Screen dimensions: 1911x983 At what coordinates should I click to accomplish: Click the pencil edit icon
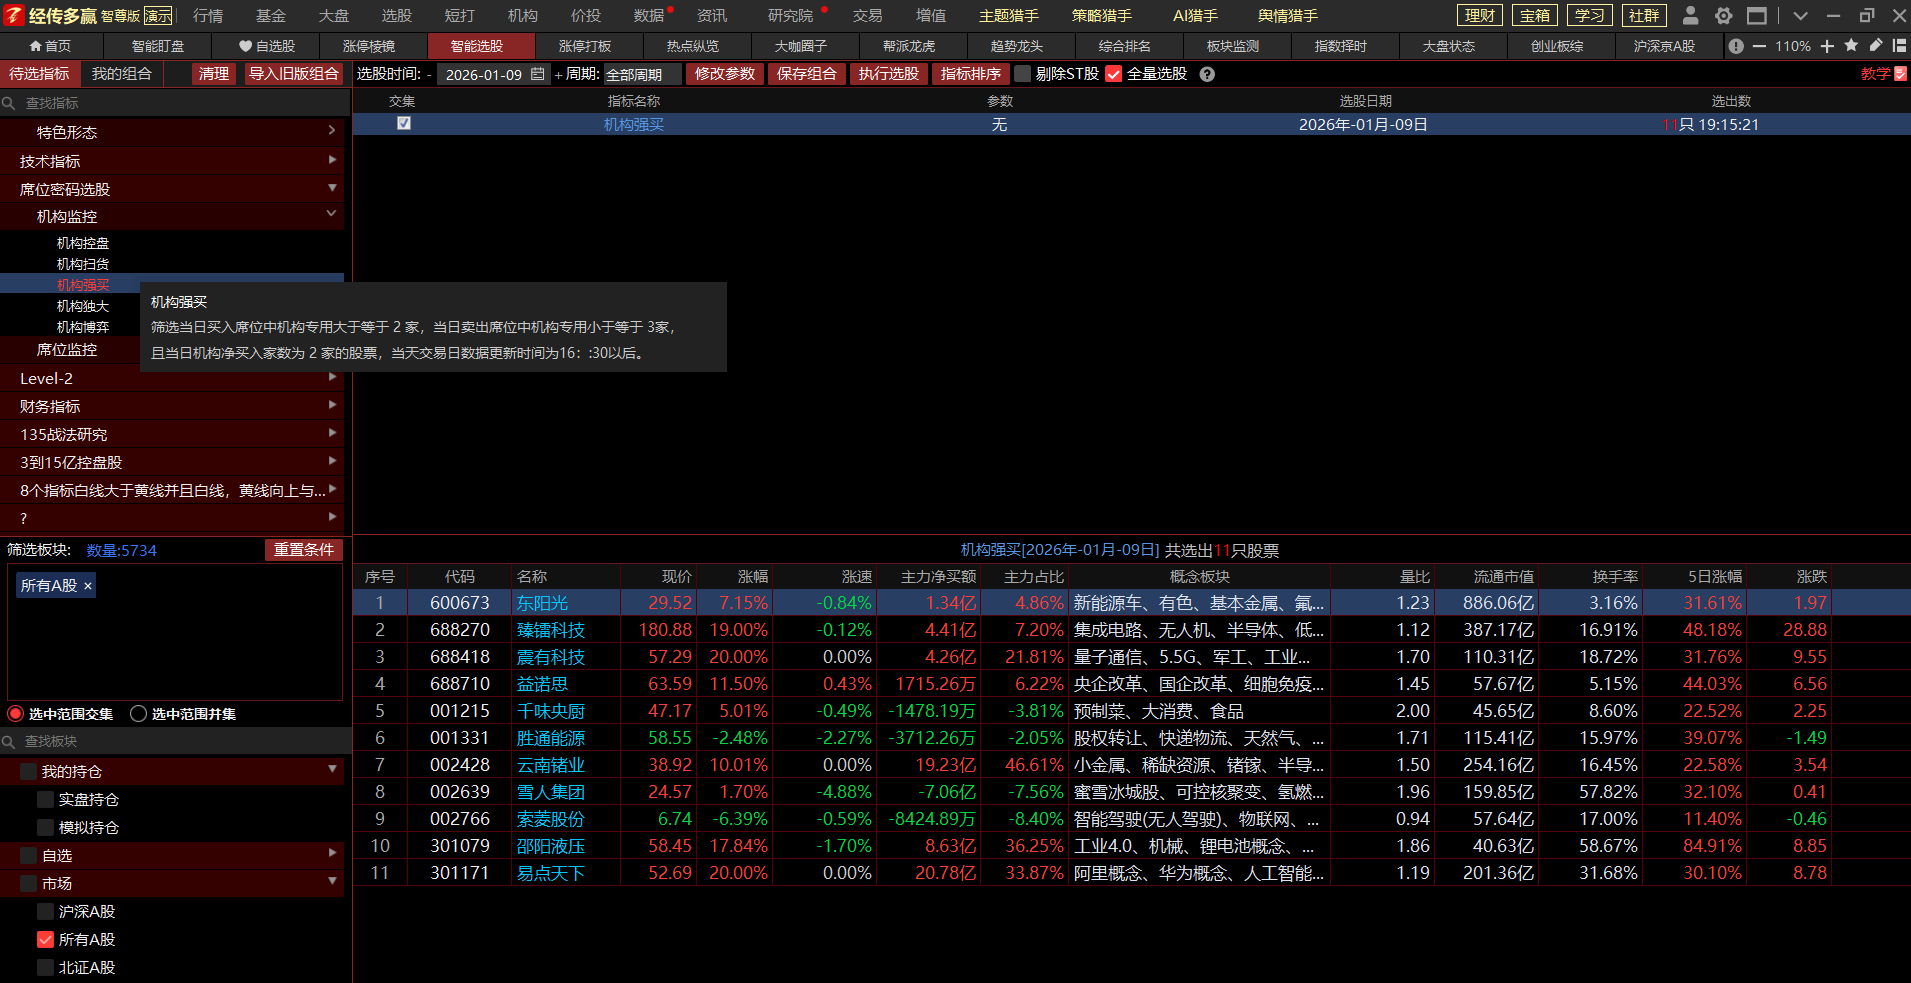coord(1876,46)
